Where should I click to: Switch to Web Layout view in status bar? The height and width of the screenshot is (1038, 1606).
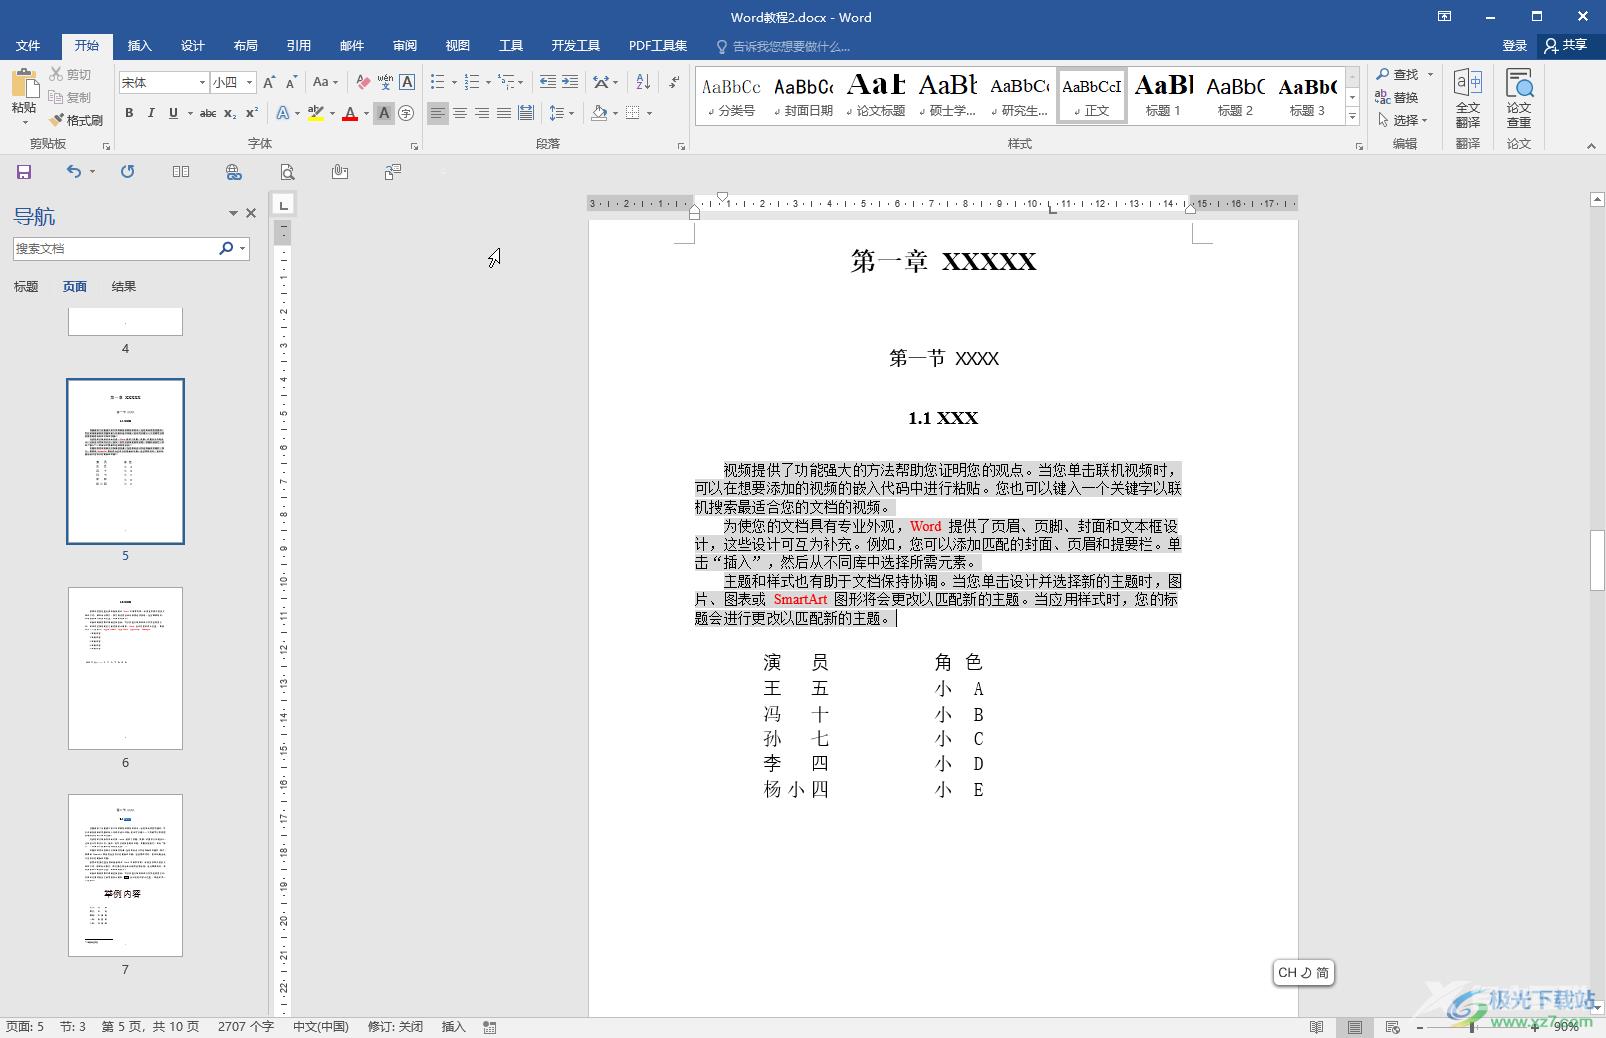point(1392,1027)
